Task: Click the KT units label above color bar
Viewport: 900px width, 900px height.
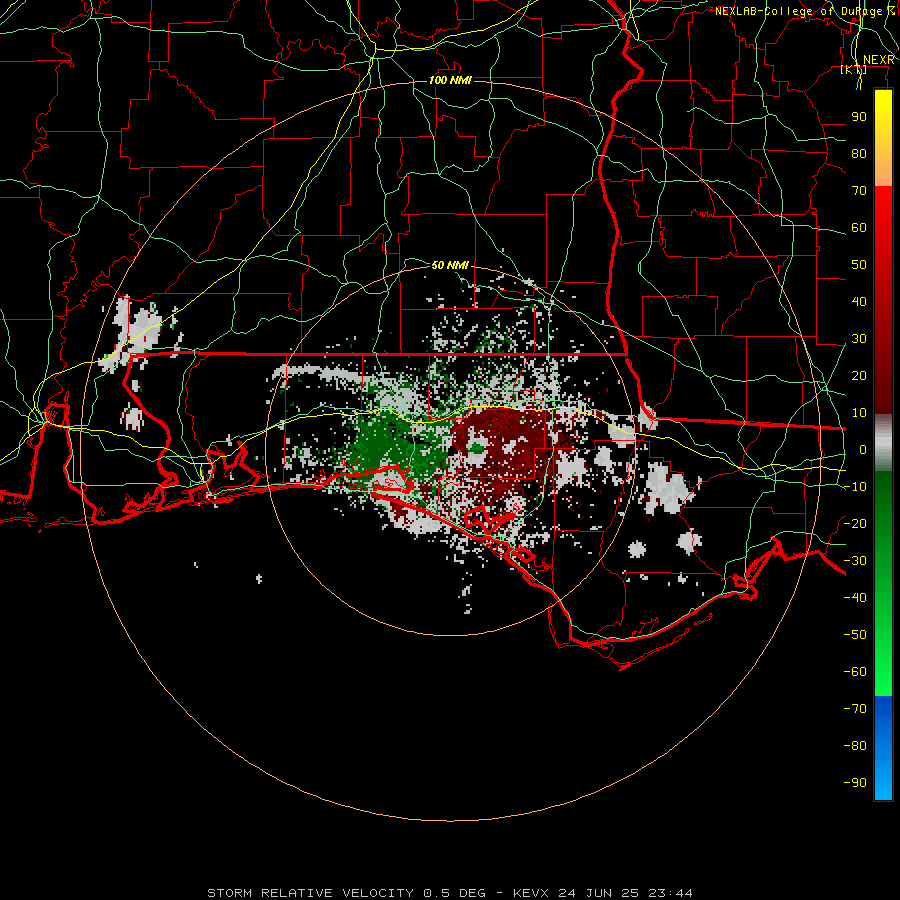Action: point(854,69)
